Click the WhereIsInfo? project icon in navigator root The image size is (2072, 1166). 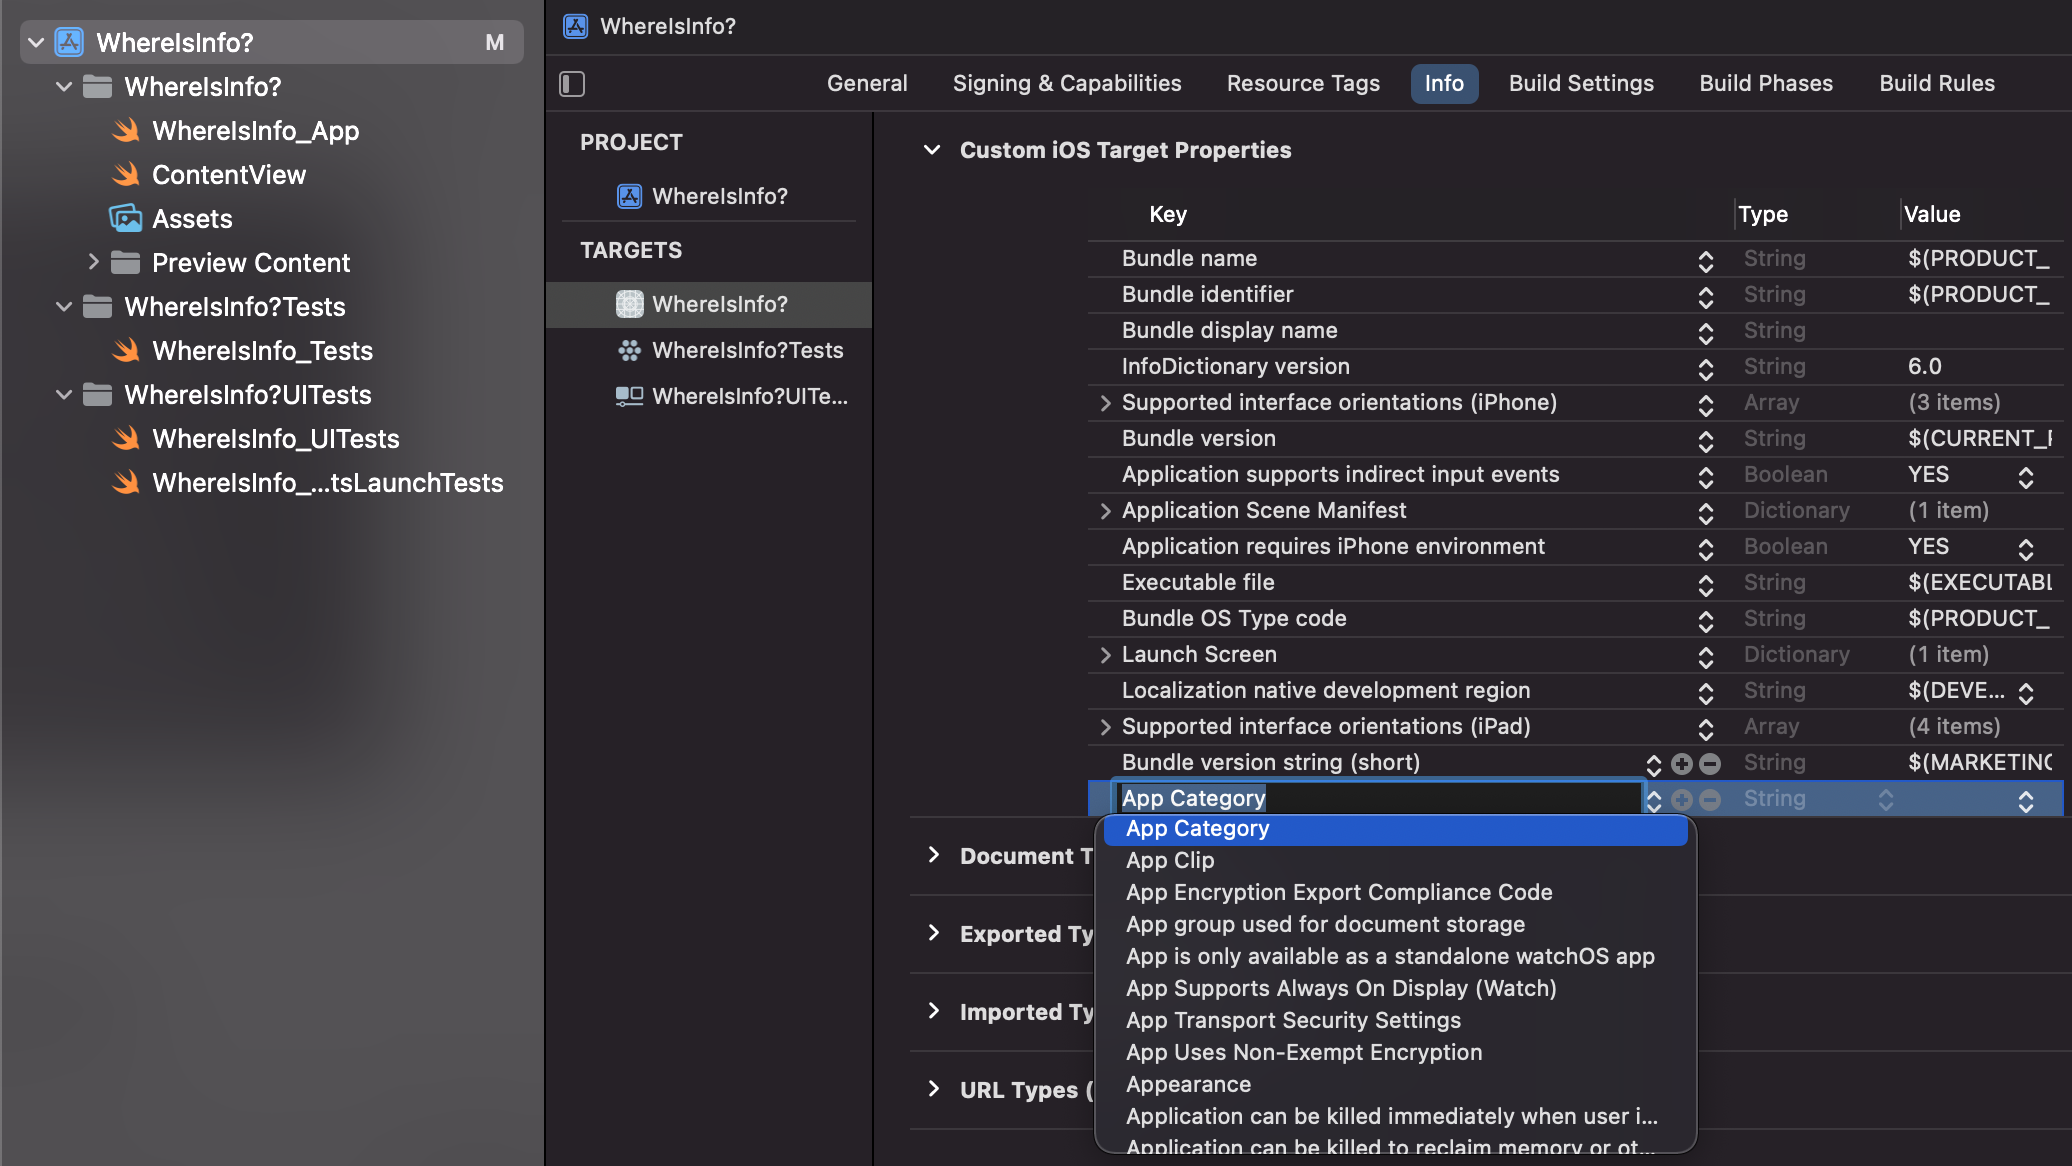pos(69,42)
